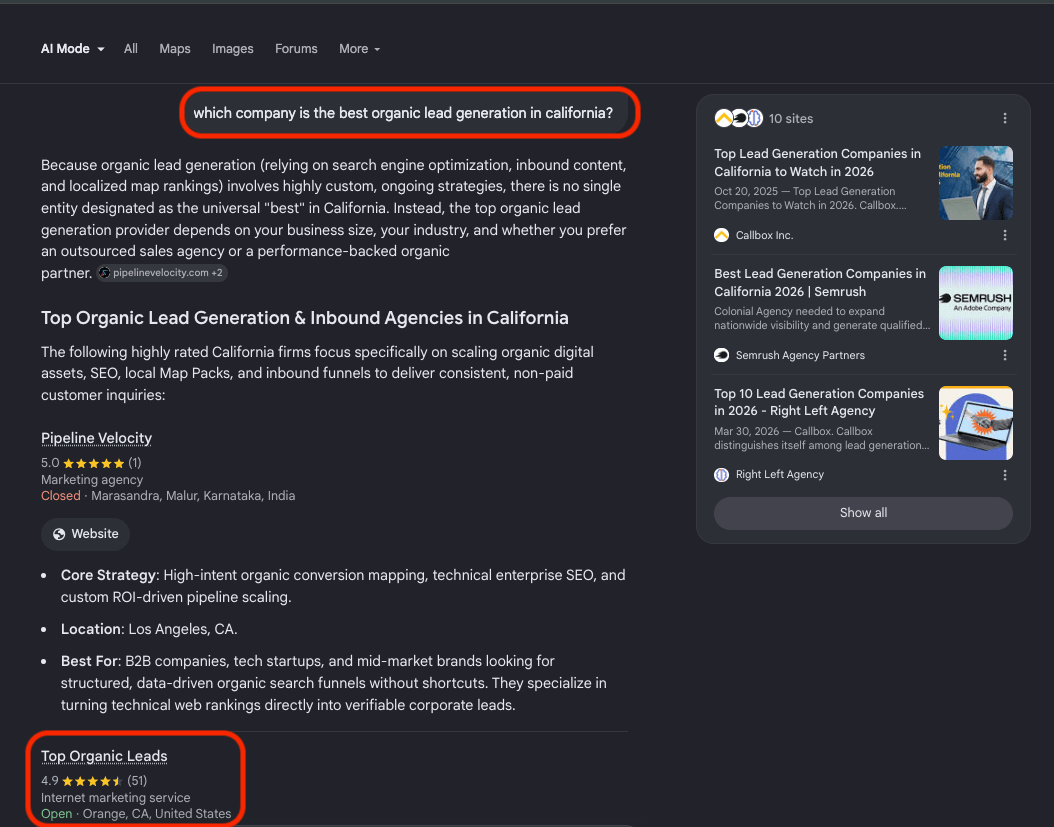Click the 10 sites source favicons cluster
The image size is (1054, 827).
point(738,118)
